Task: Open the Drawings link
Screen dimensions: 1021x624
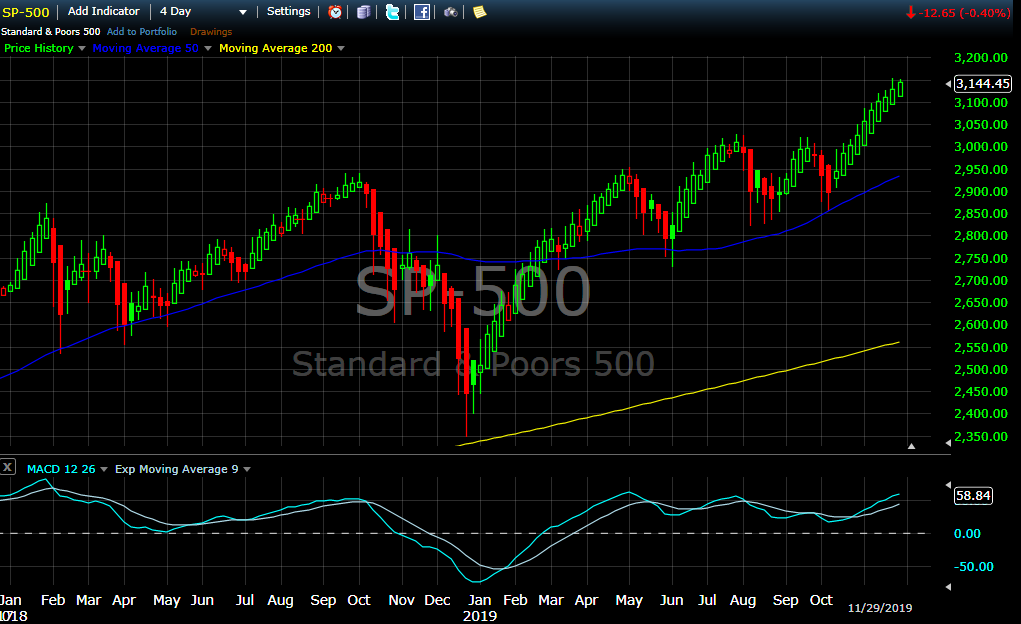Action: [211, 31]
